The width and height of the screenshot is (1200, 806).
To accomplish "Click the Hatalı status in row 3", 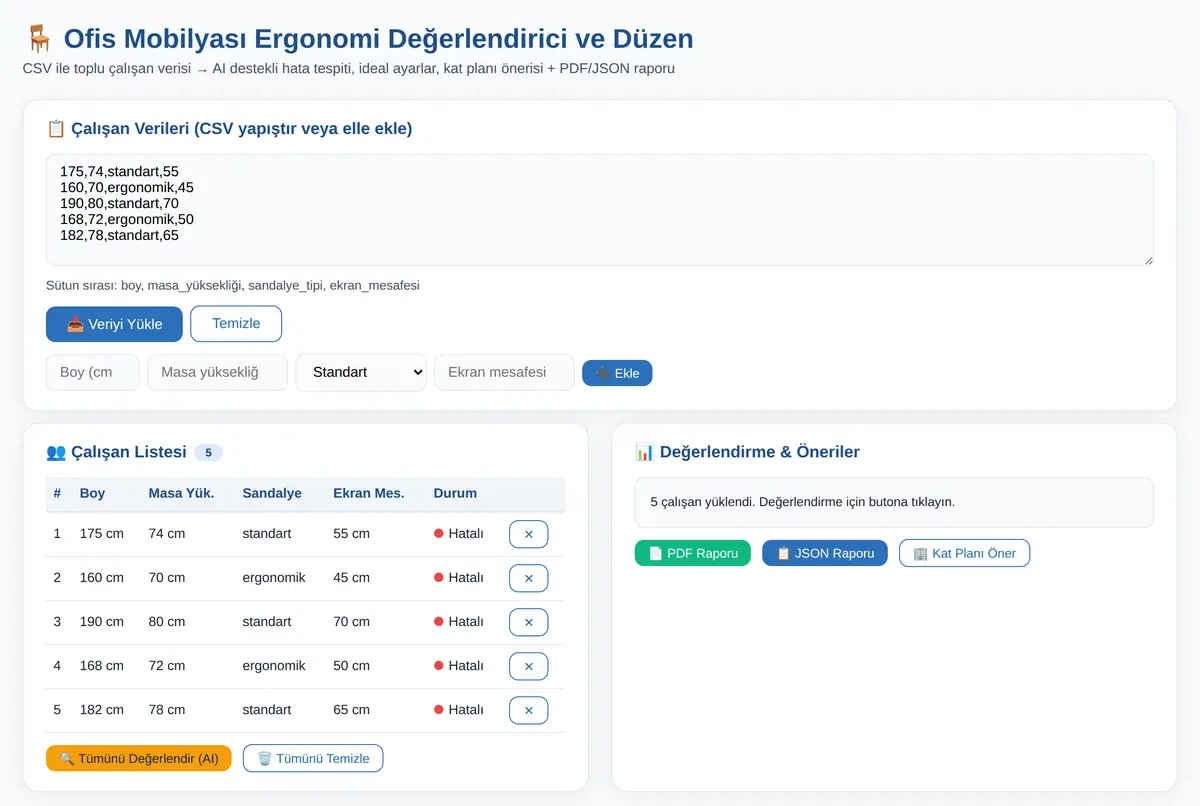I will (x=459, y=622).
